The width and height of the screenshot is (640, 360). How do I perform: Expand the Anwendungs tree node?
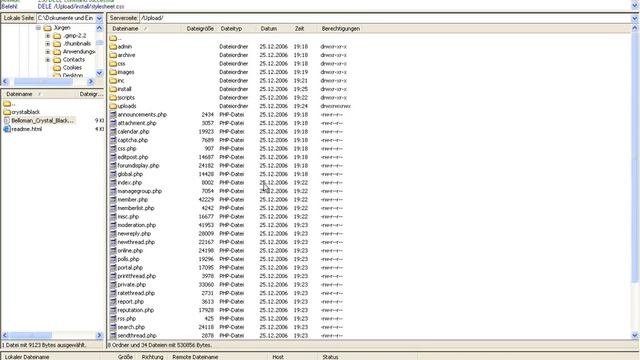click(x=48, y=52)
